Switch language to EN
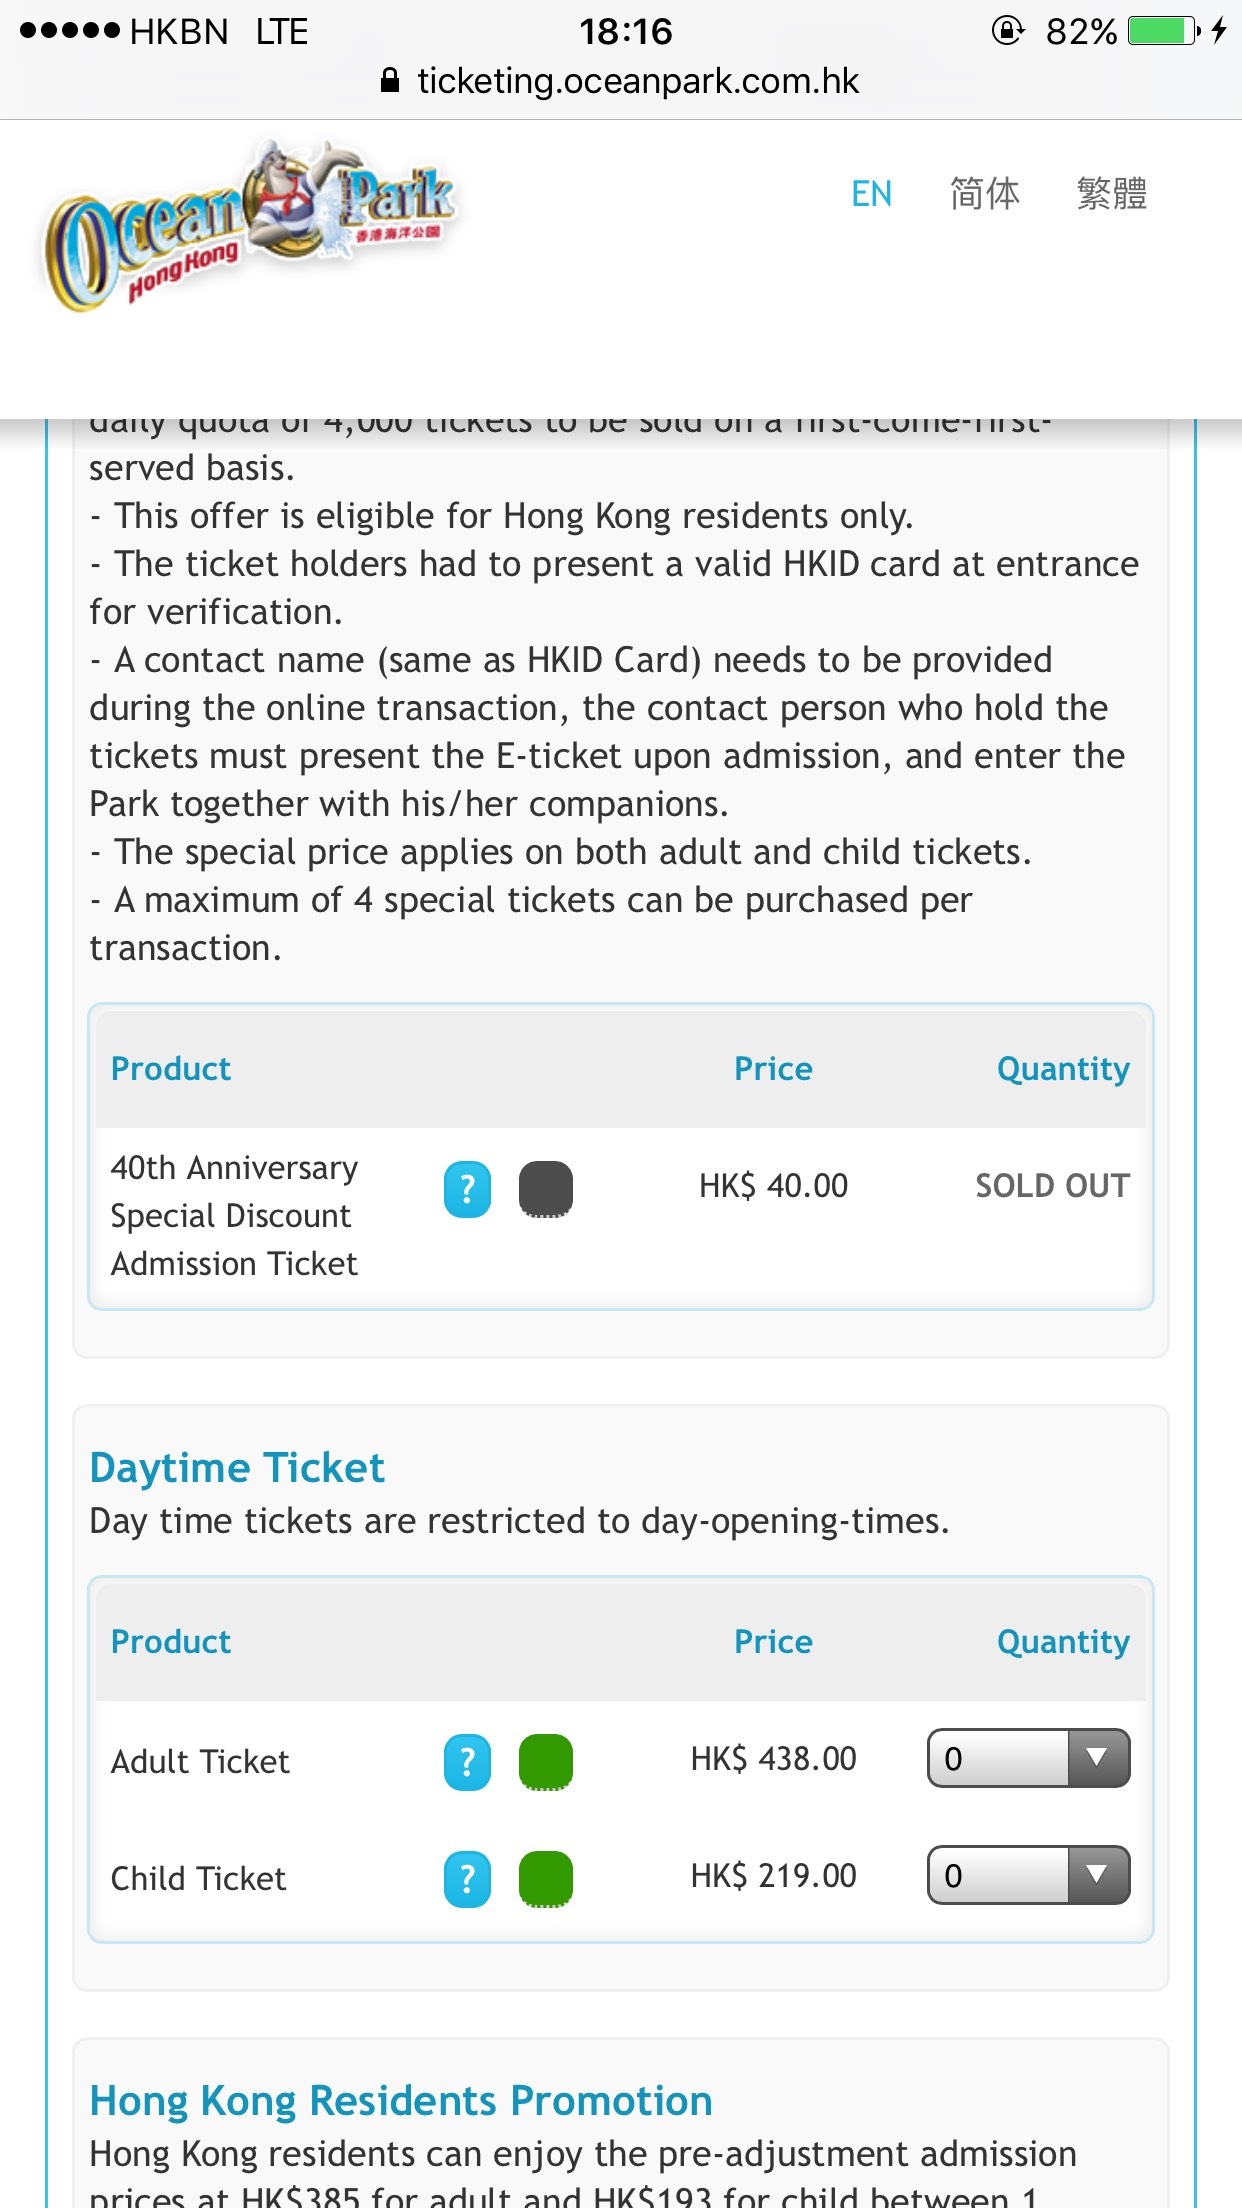 pos(871,193)
